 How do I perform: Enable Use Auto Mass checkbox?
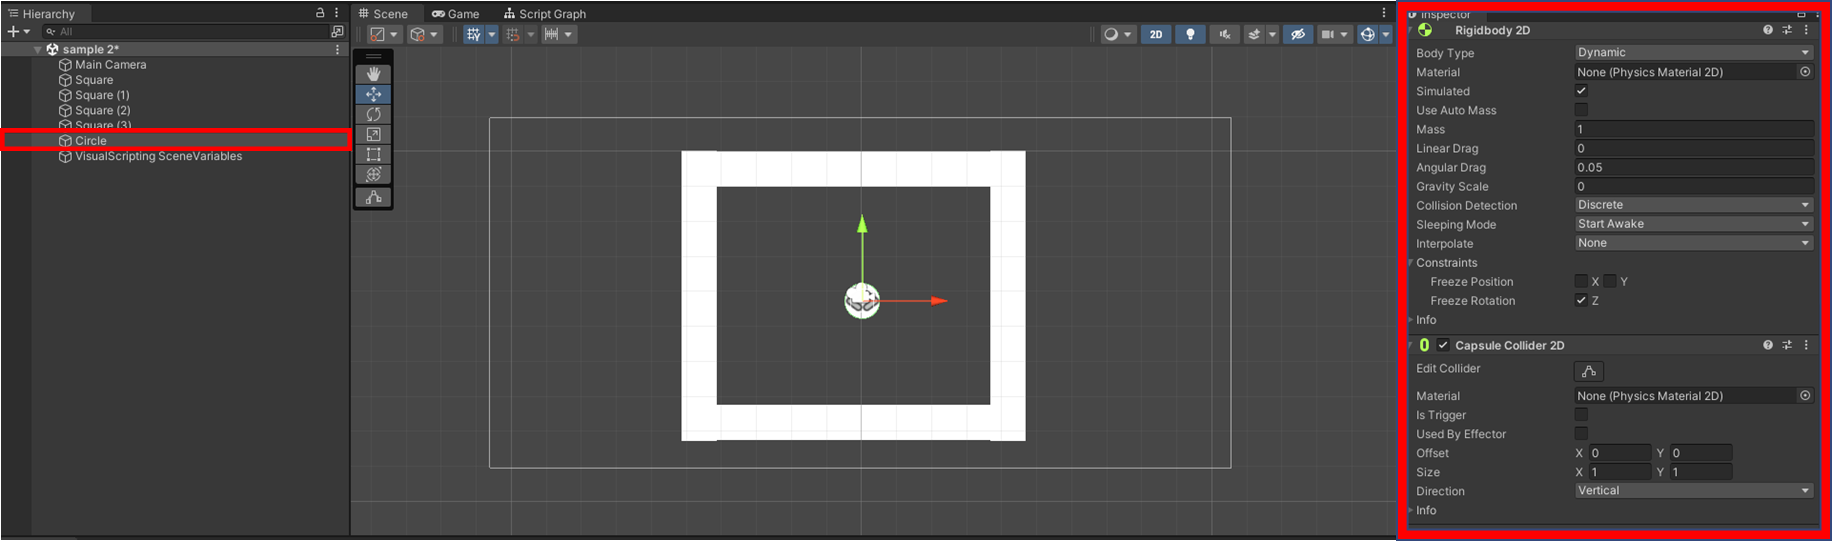1581,110
